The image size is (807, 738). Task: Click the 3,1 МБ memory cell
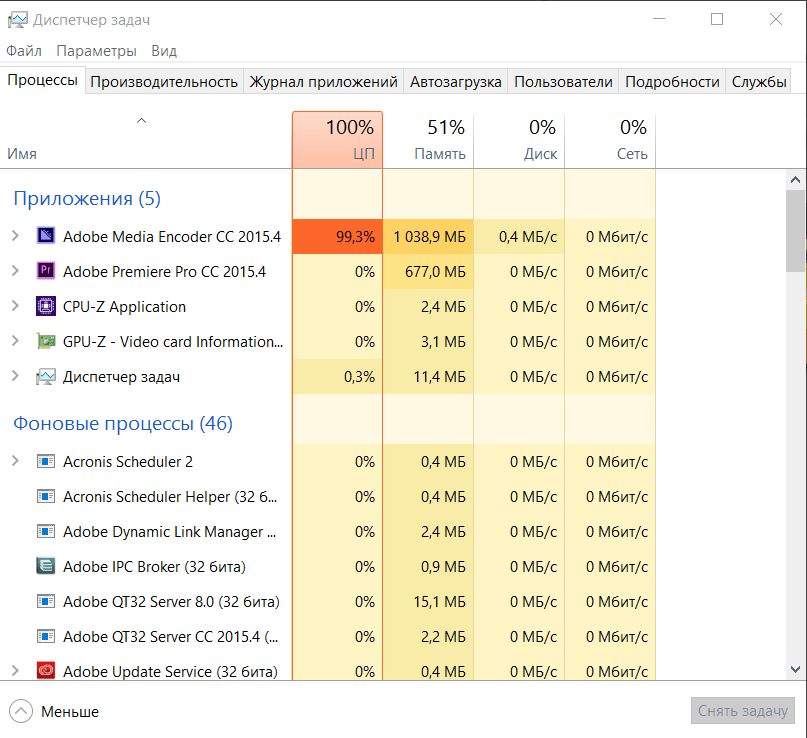point(428,342)
